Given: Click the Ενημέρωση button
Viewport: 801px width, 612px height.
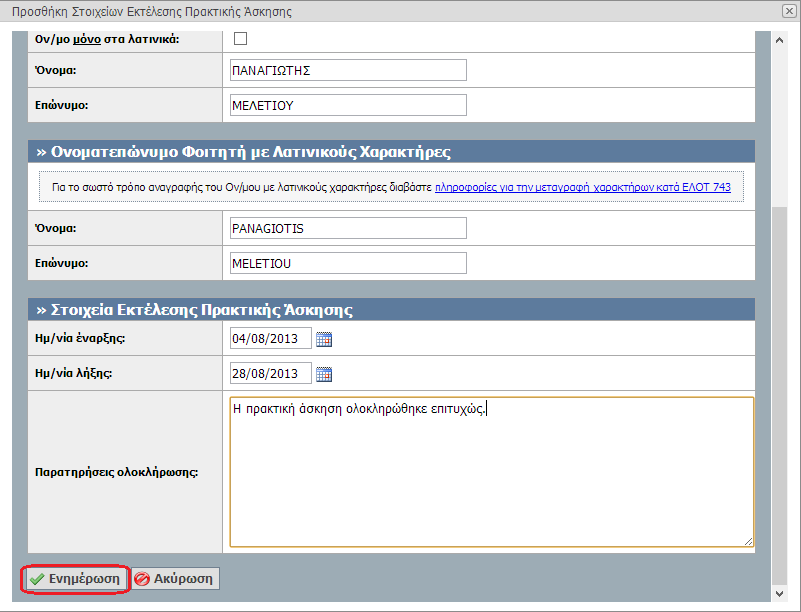Looking at the screenshot, I should coord(75,579).
